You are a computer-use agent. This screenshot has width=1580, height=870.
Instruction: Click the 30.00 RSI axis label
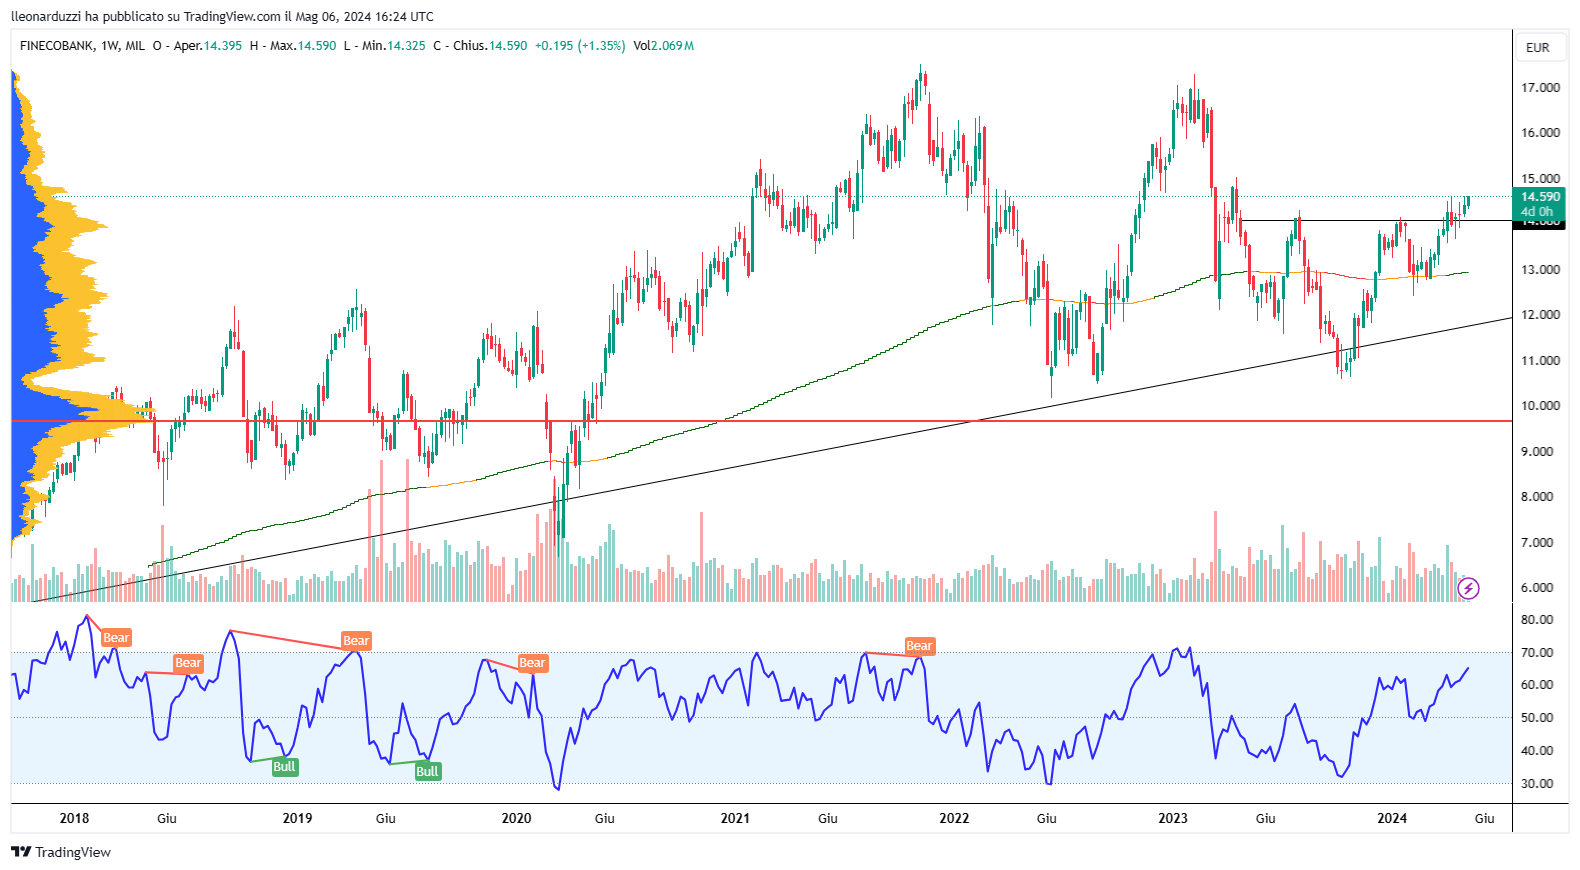[x=1537, y=784]
